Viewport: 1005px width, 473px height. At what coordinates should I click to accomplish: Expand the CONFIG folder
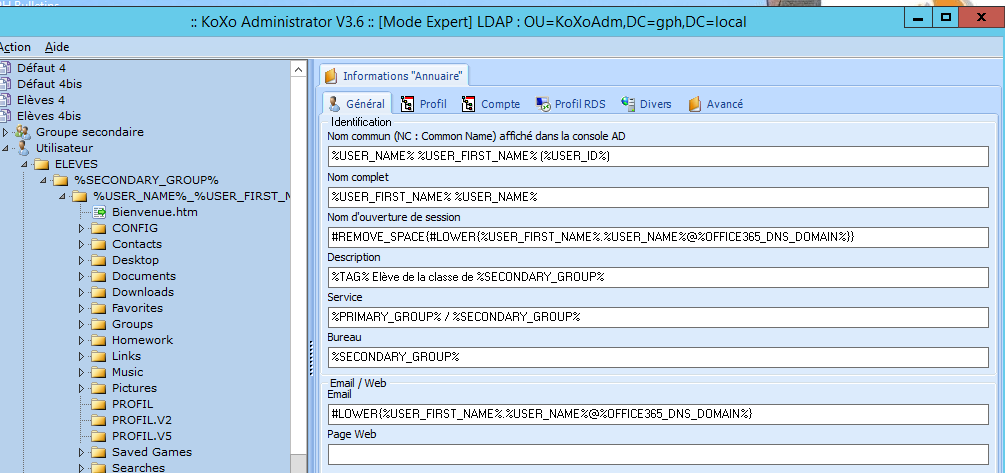pos(81,228)
